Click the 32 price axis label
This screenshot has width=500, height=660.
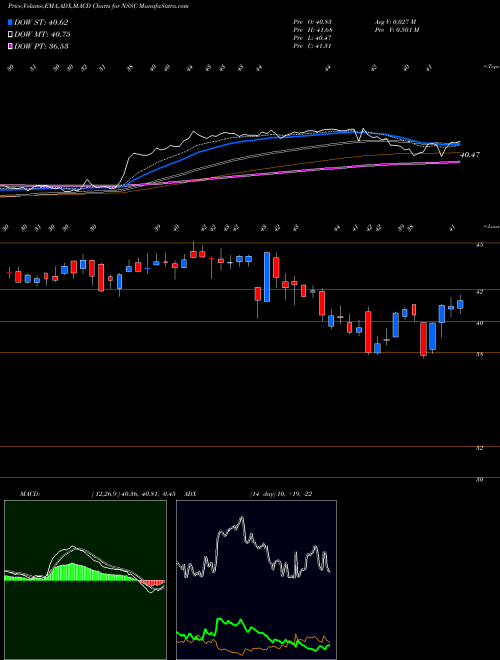click(x=479, y=448)
